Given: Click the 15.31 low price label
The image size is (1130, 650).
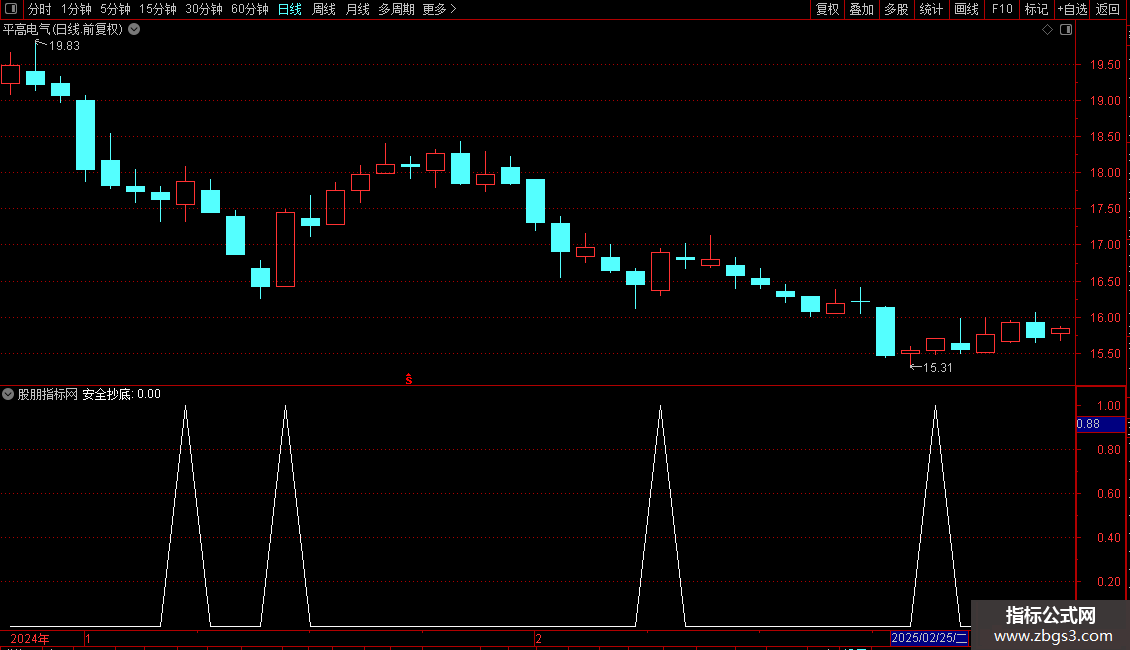Looking at the screenshot, I should coord(938,368).
